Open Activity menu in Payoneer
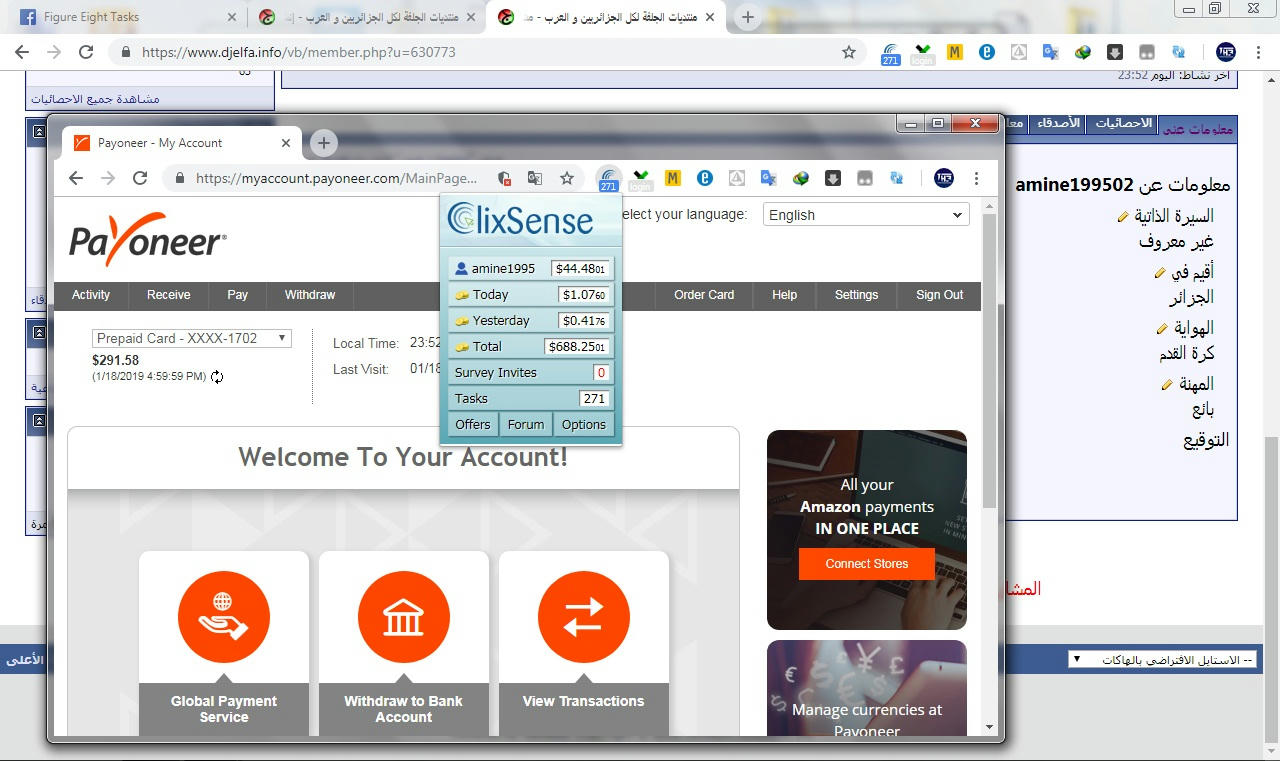 click(91, 295)
